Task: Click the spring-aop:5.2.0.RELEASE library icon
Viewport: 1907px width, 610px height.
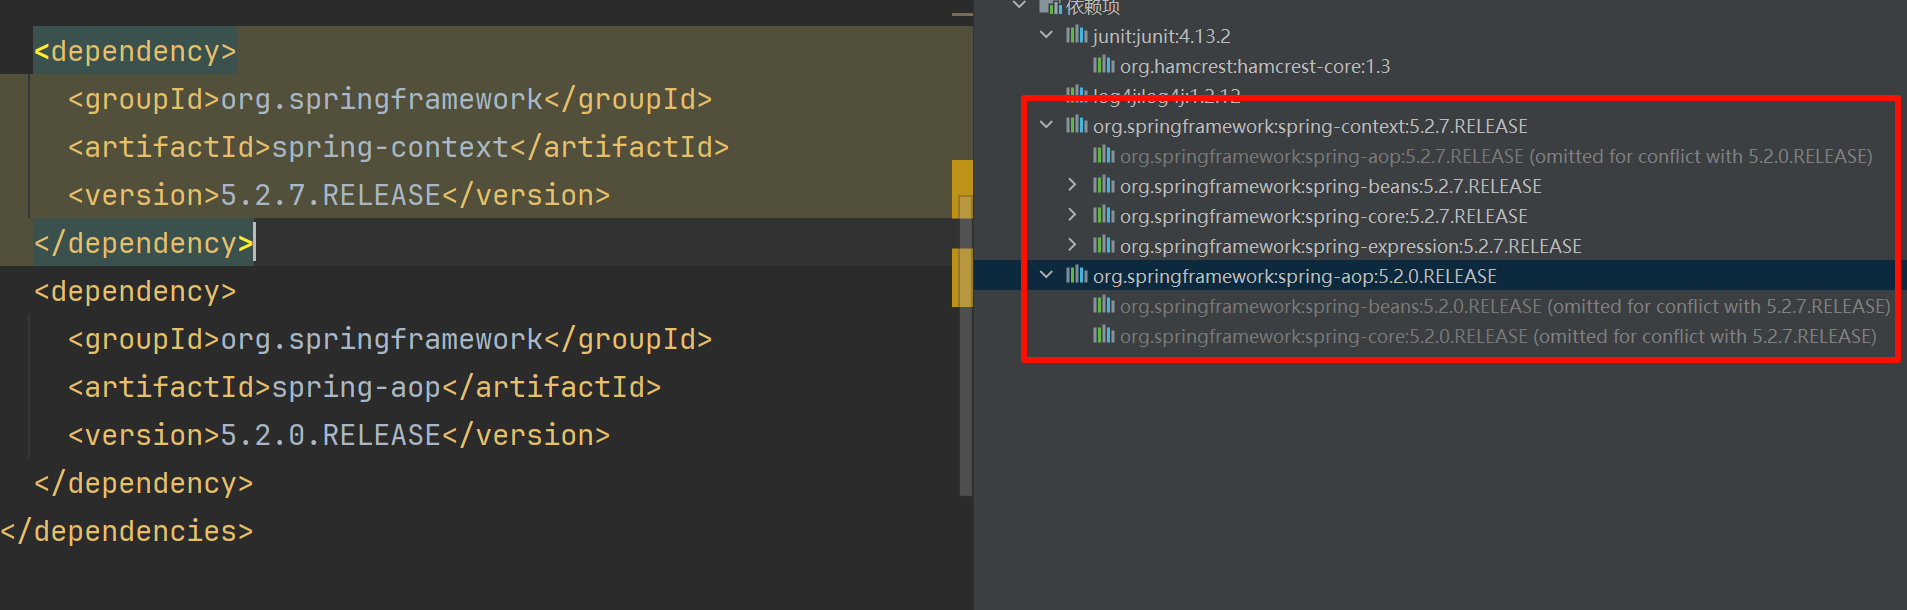Action: pyautogui.click(x=1076, y=276)
